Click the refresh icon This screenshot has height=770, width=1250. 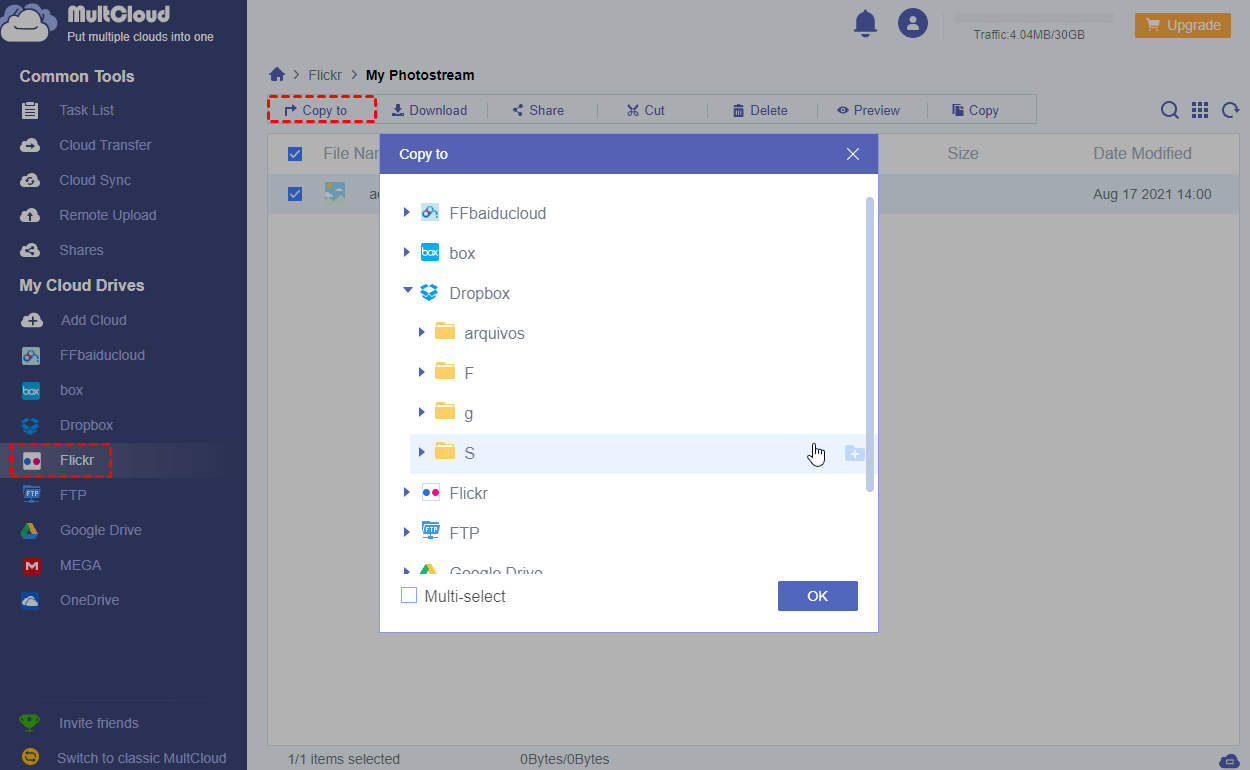point(1231,110)
